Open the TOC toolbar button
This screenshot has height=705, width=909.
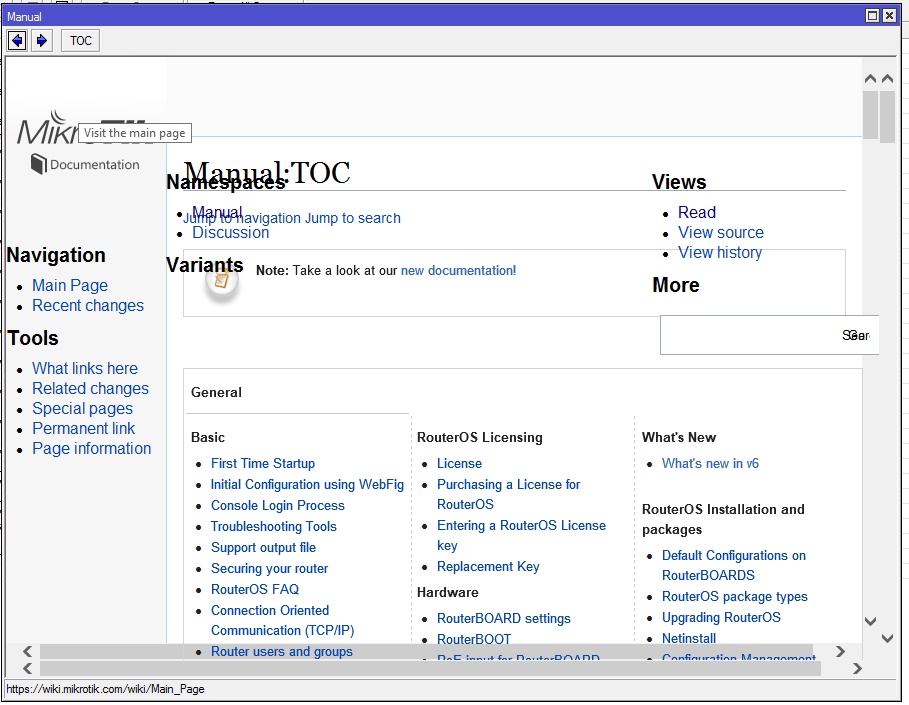tap(81, 41)
